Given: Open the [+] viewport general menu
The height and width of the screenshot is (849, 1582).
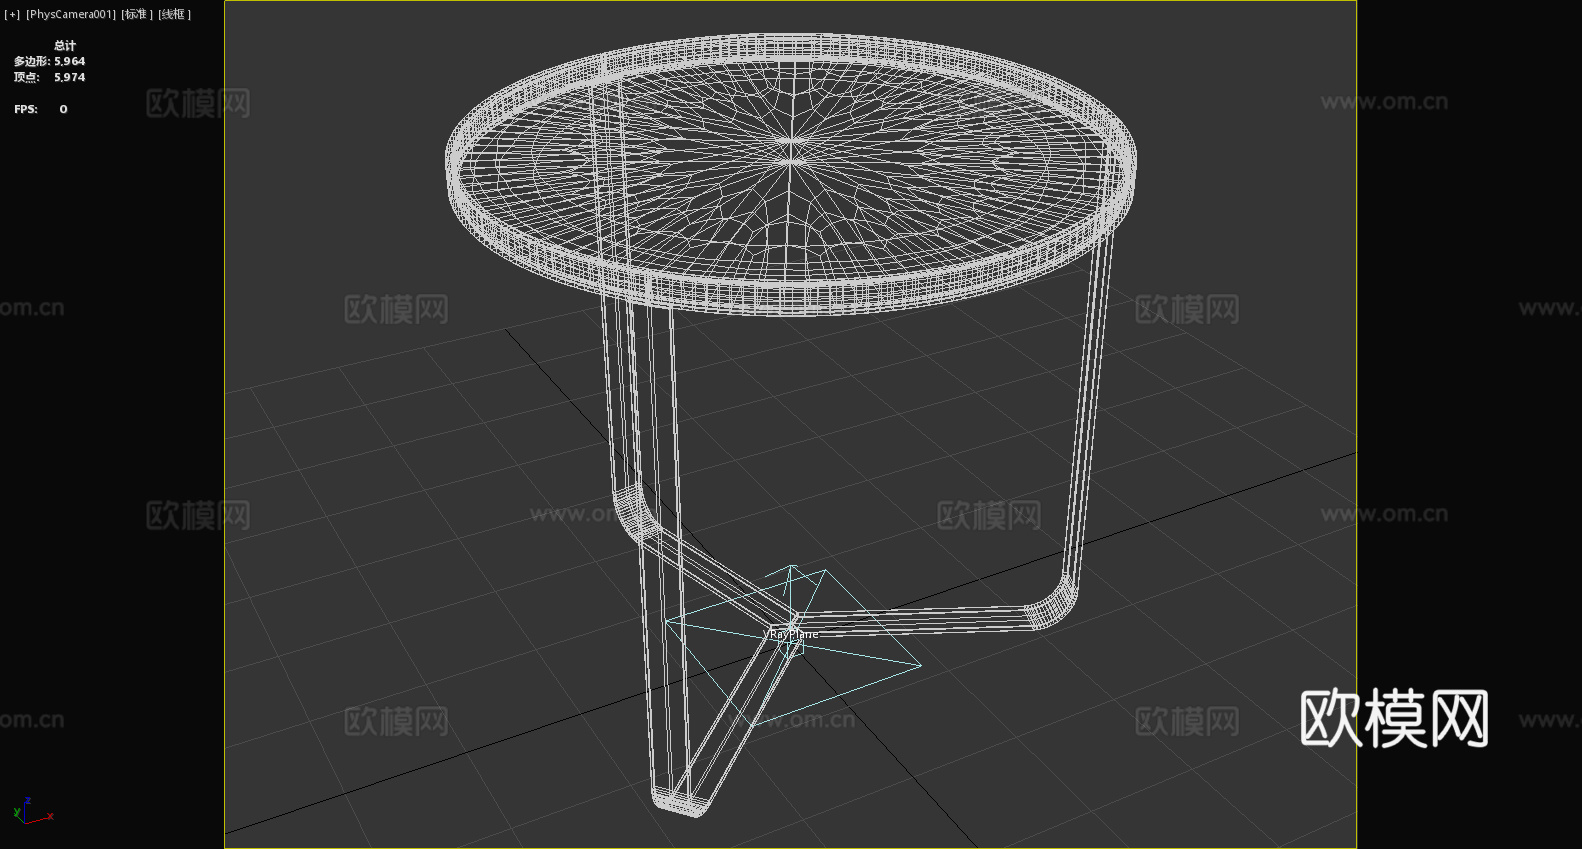Looking at the screenshot, I should [x=12, y=14].
